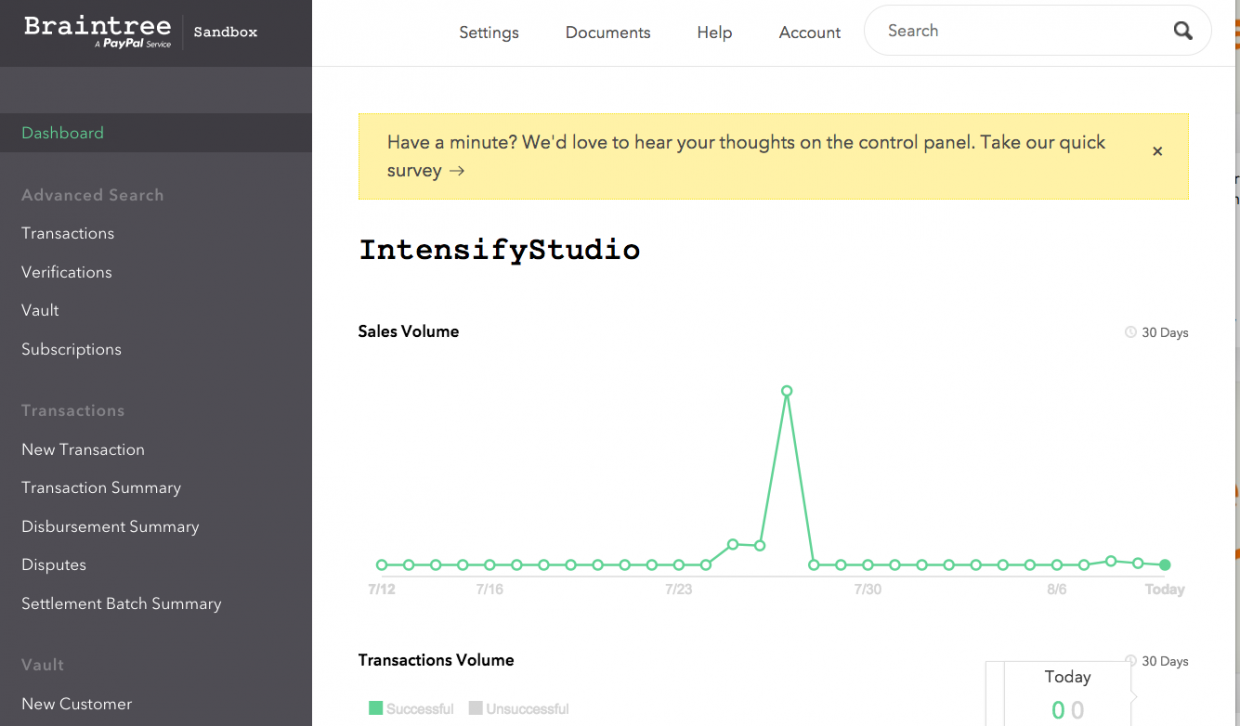Open Disbursement Summary report

tap(110, 526)
